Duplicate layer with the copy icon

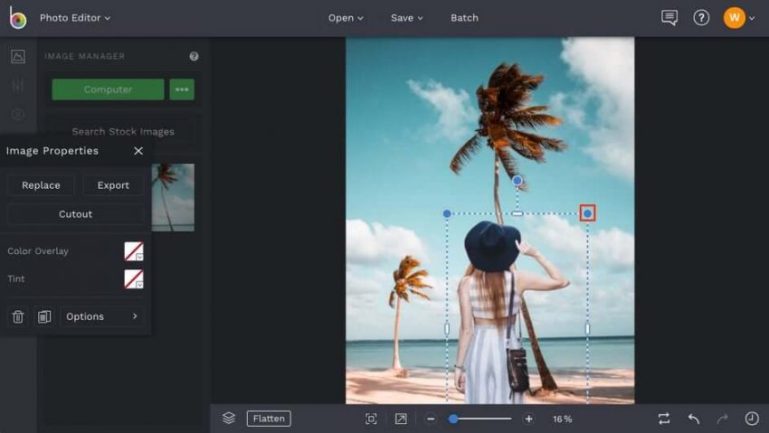[x=44, y=317]
